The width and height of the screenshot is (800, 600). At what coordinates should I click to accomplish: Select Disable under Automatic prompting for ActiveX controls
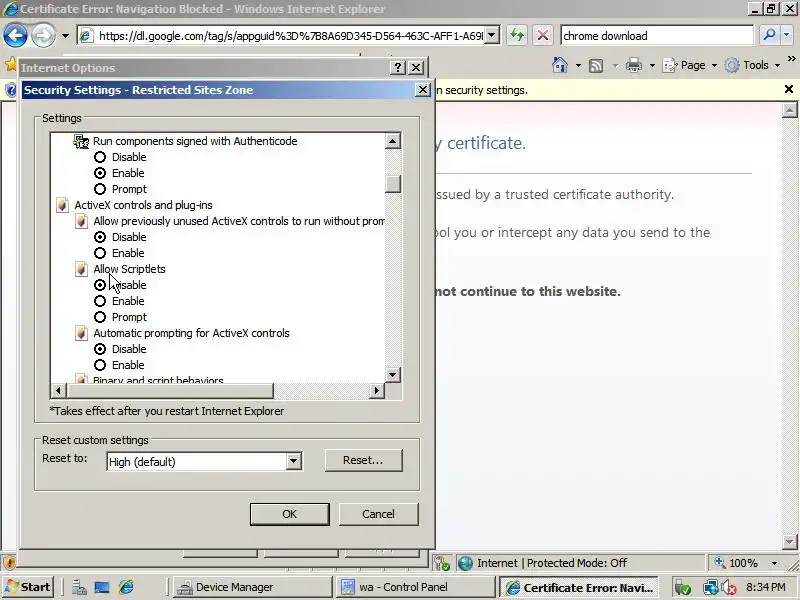[100, 349]
